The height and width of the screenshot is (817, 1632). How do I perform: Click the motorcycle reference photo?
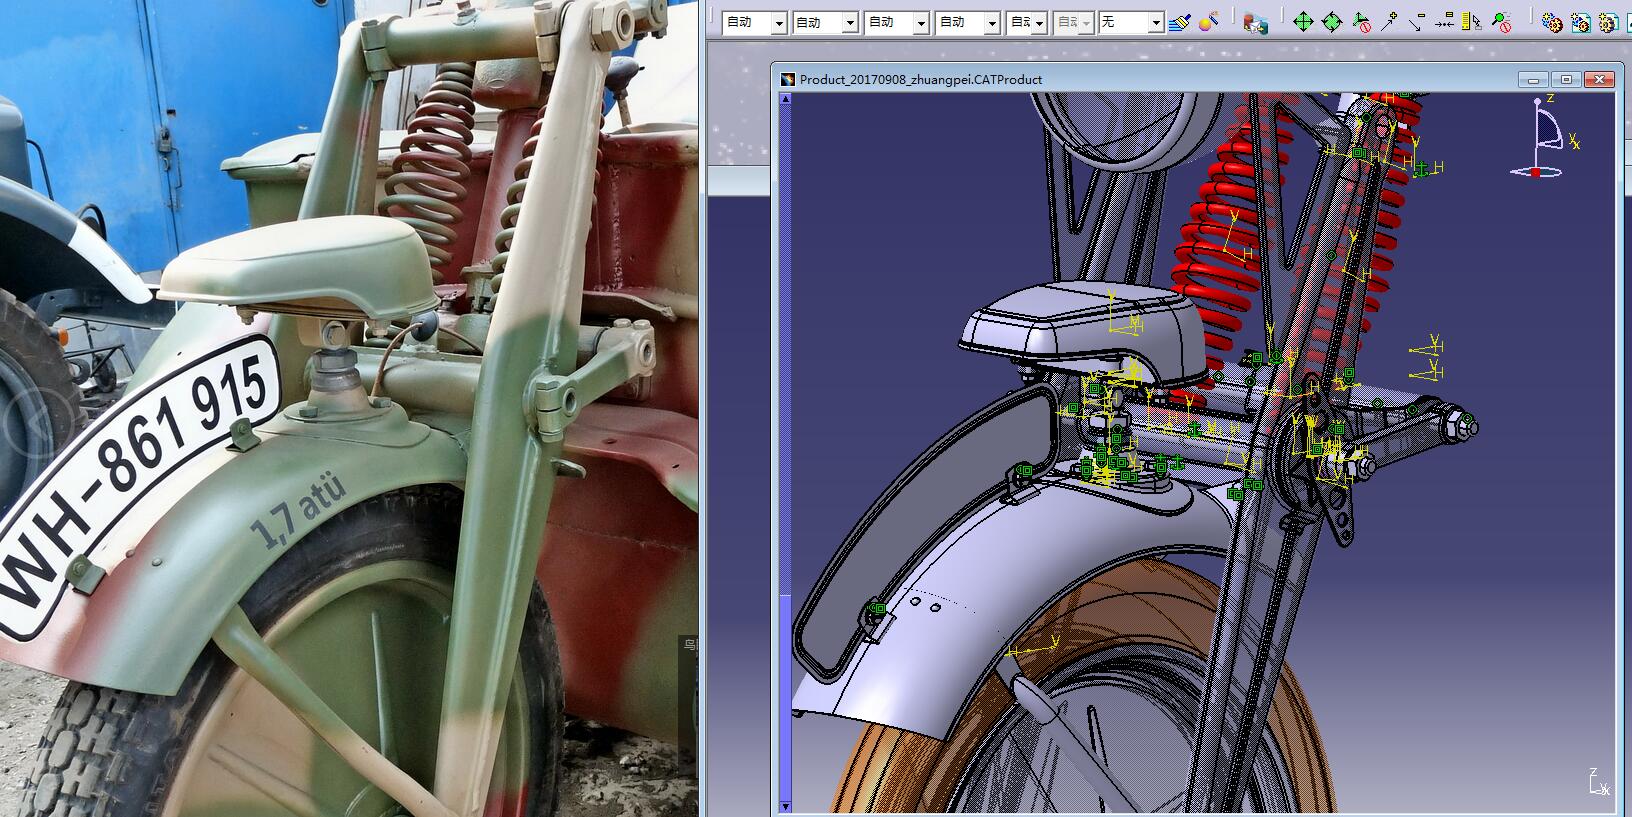348,408
